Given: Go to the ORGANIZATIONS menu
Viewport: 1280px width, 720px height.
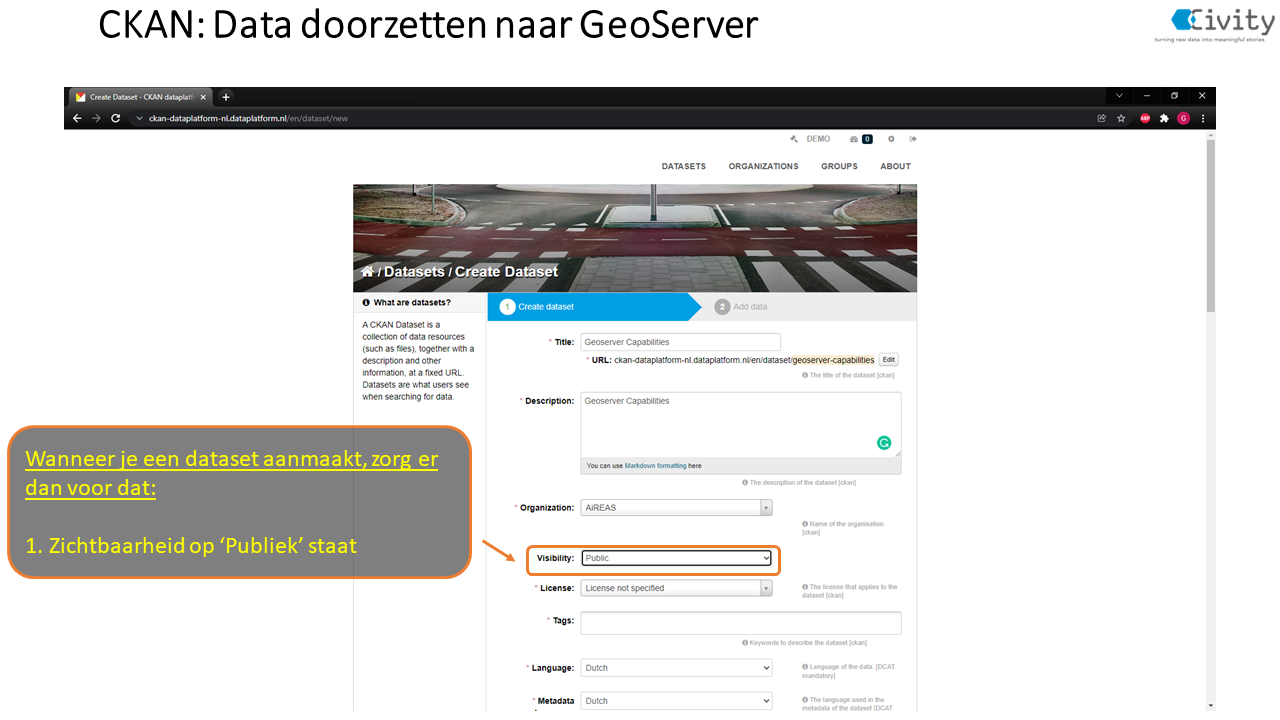Looking at the screenshot, I should point(763,166).
